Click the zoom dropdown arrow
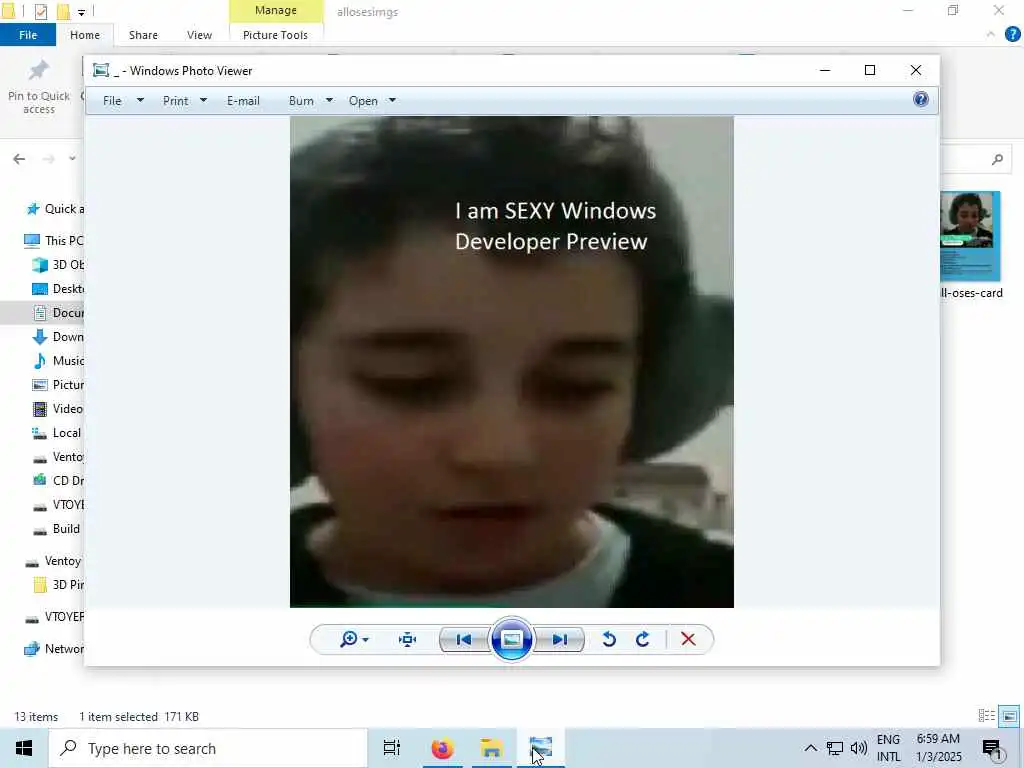Screen dimensions: 1024x768 coord(365,640)
